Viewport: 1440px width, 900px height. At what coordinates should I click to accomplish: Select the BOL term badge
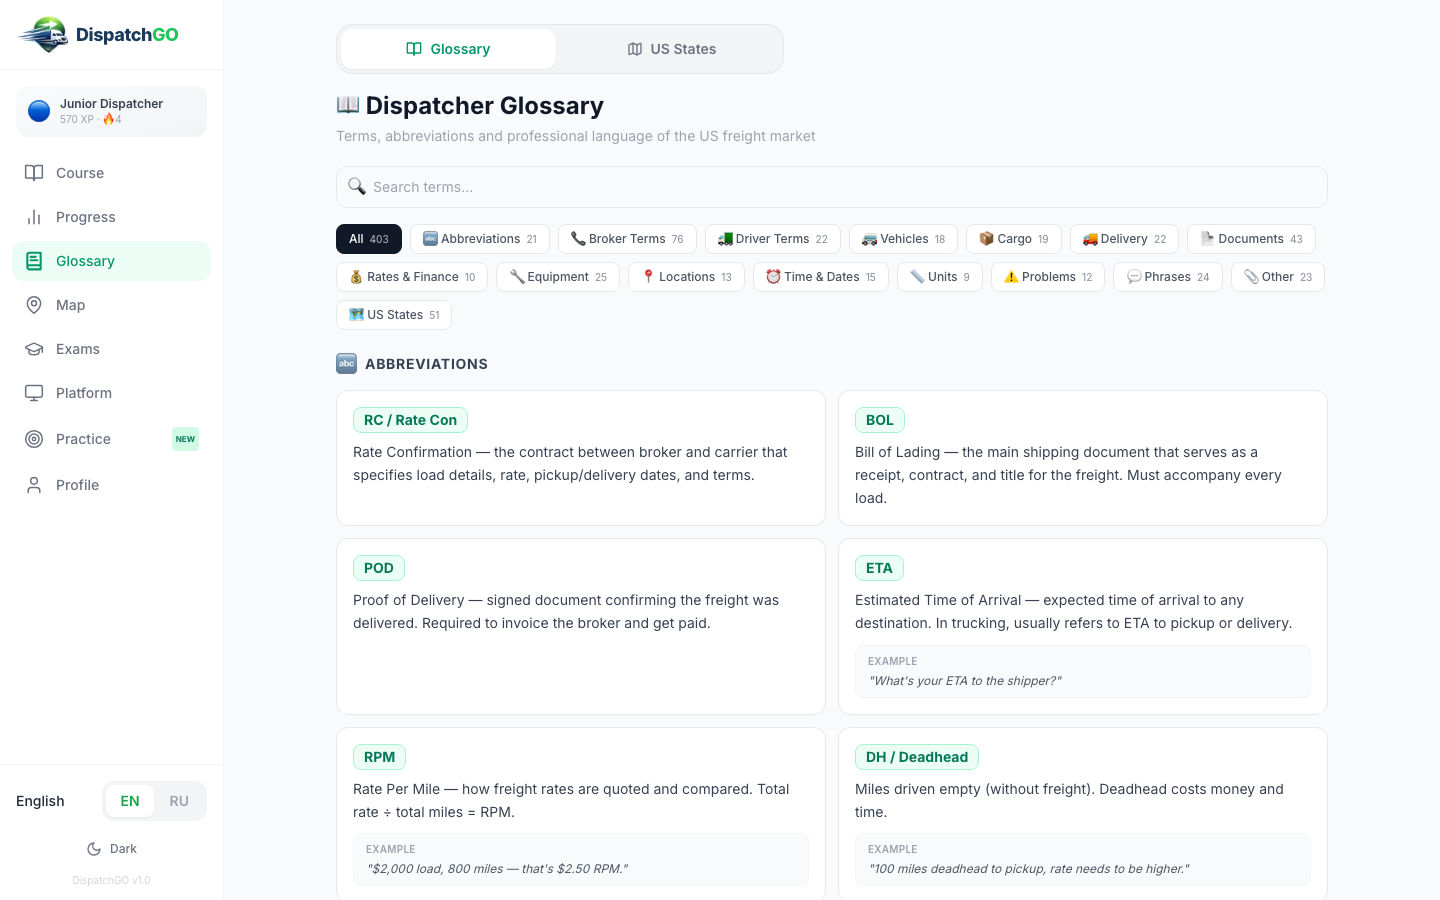coord(880,420)
